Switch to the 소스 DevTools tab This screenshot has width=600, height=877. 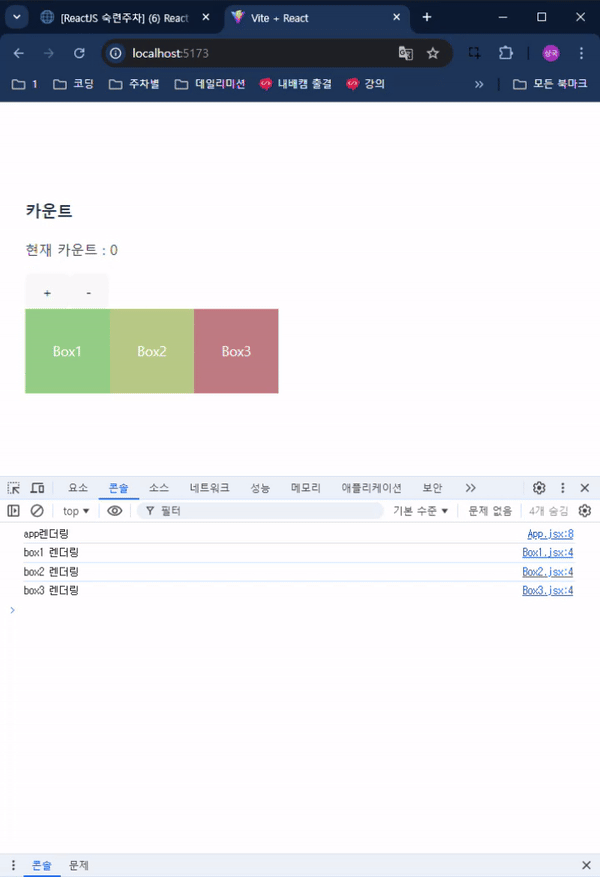tap(159, 488)
